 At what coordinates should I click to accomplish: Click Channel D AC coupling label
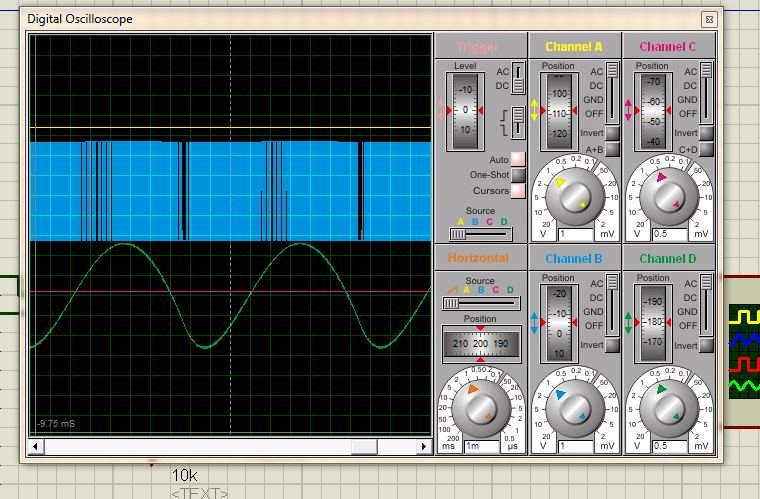(690, 283)
